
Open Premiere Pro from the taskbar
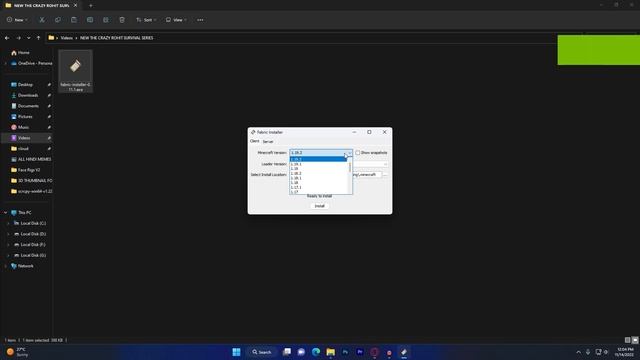point(360,352)
